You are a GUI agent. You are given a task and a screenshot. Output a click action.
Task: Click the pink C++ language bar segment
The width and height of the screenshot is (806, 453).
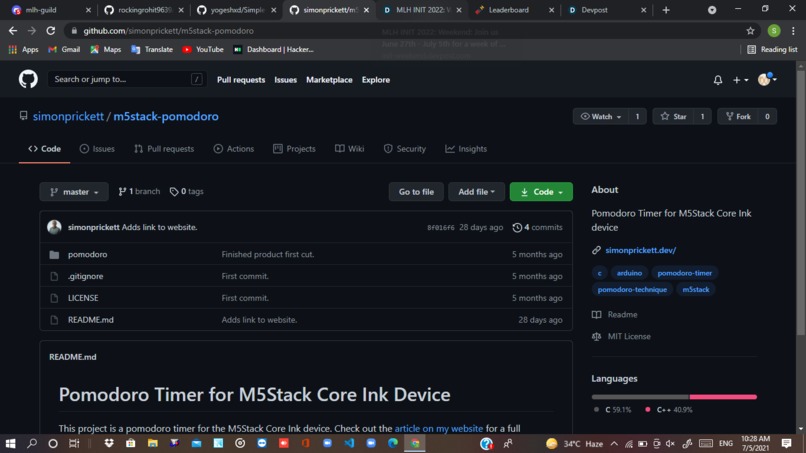tap(723, 397)
